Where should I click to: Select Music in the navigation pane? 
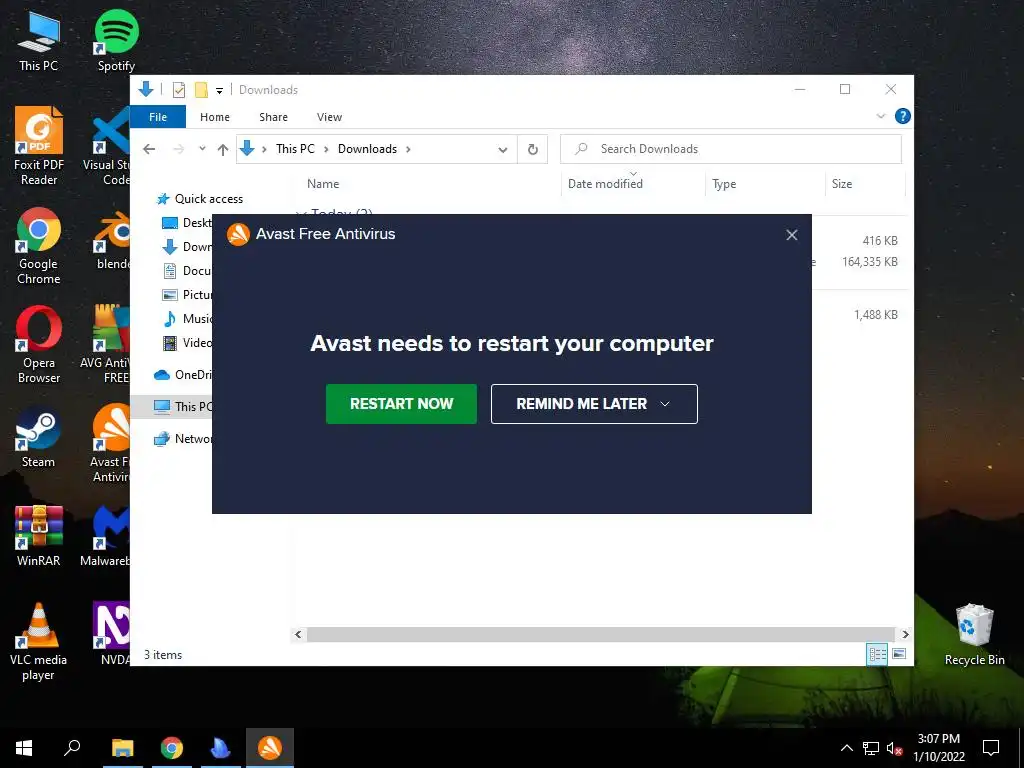point(187,319)
